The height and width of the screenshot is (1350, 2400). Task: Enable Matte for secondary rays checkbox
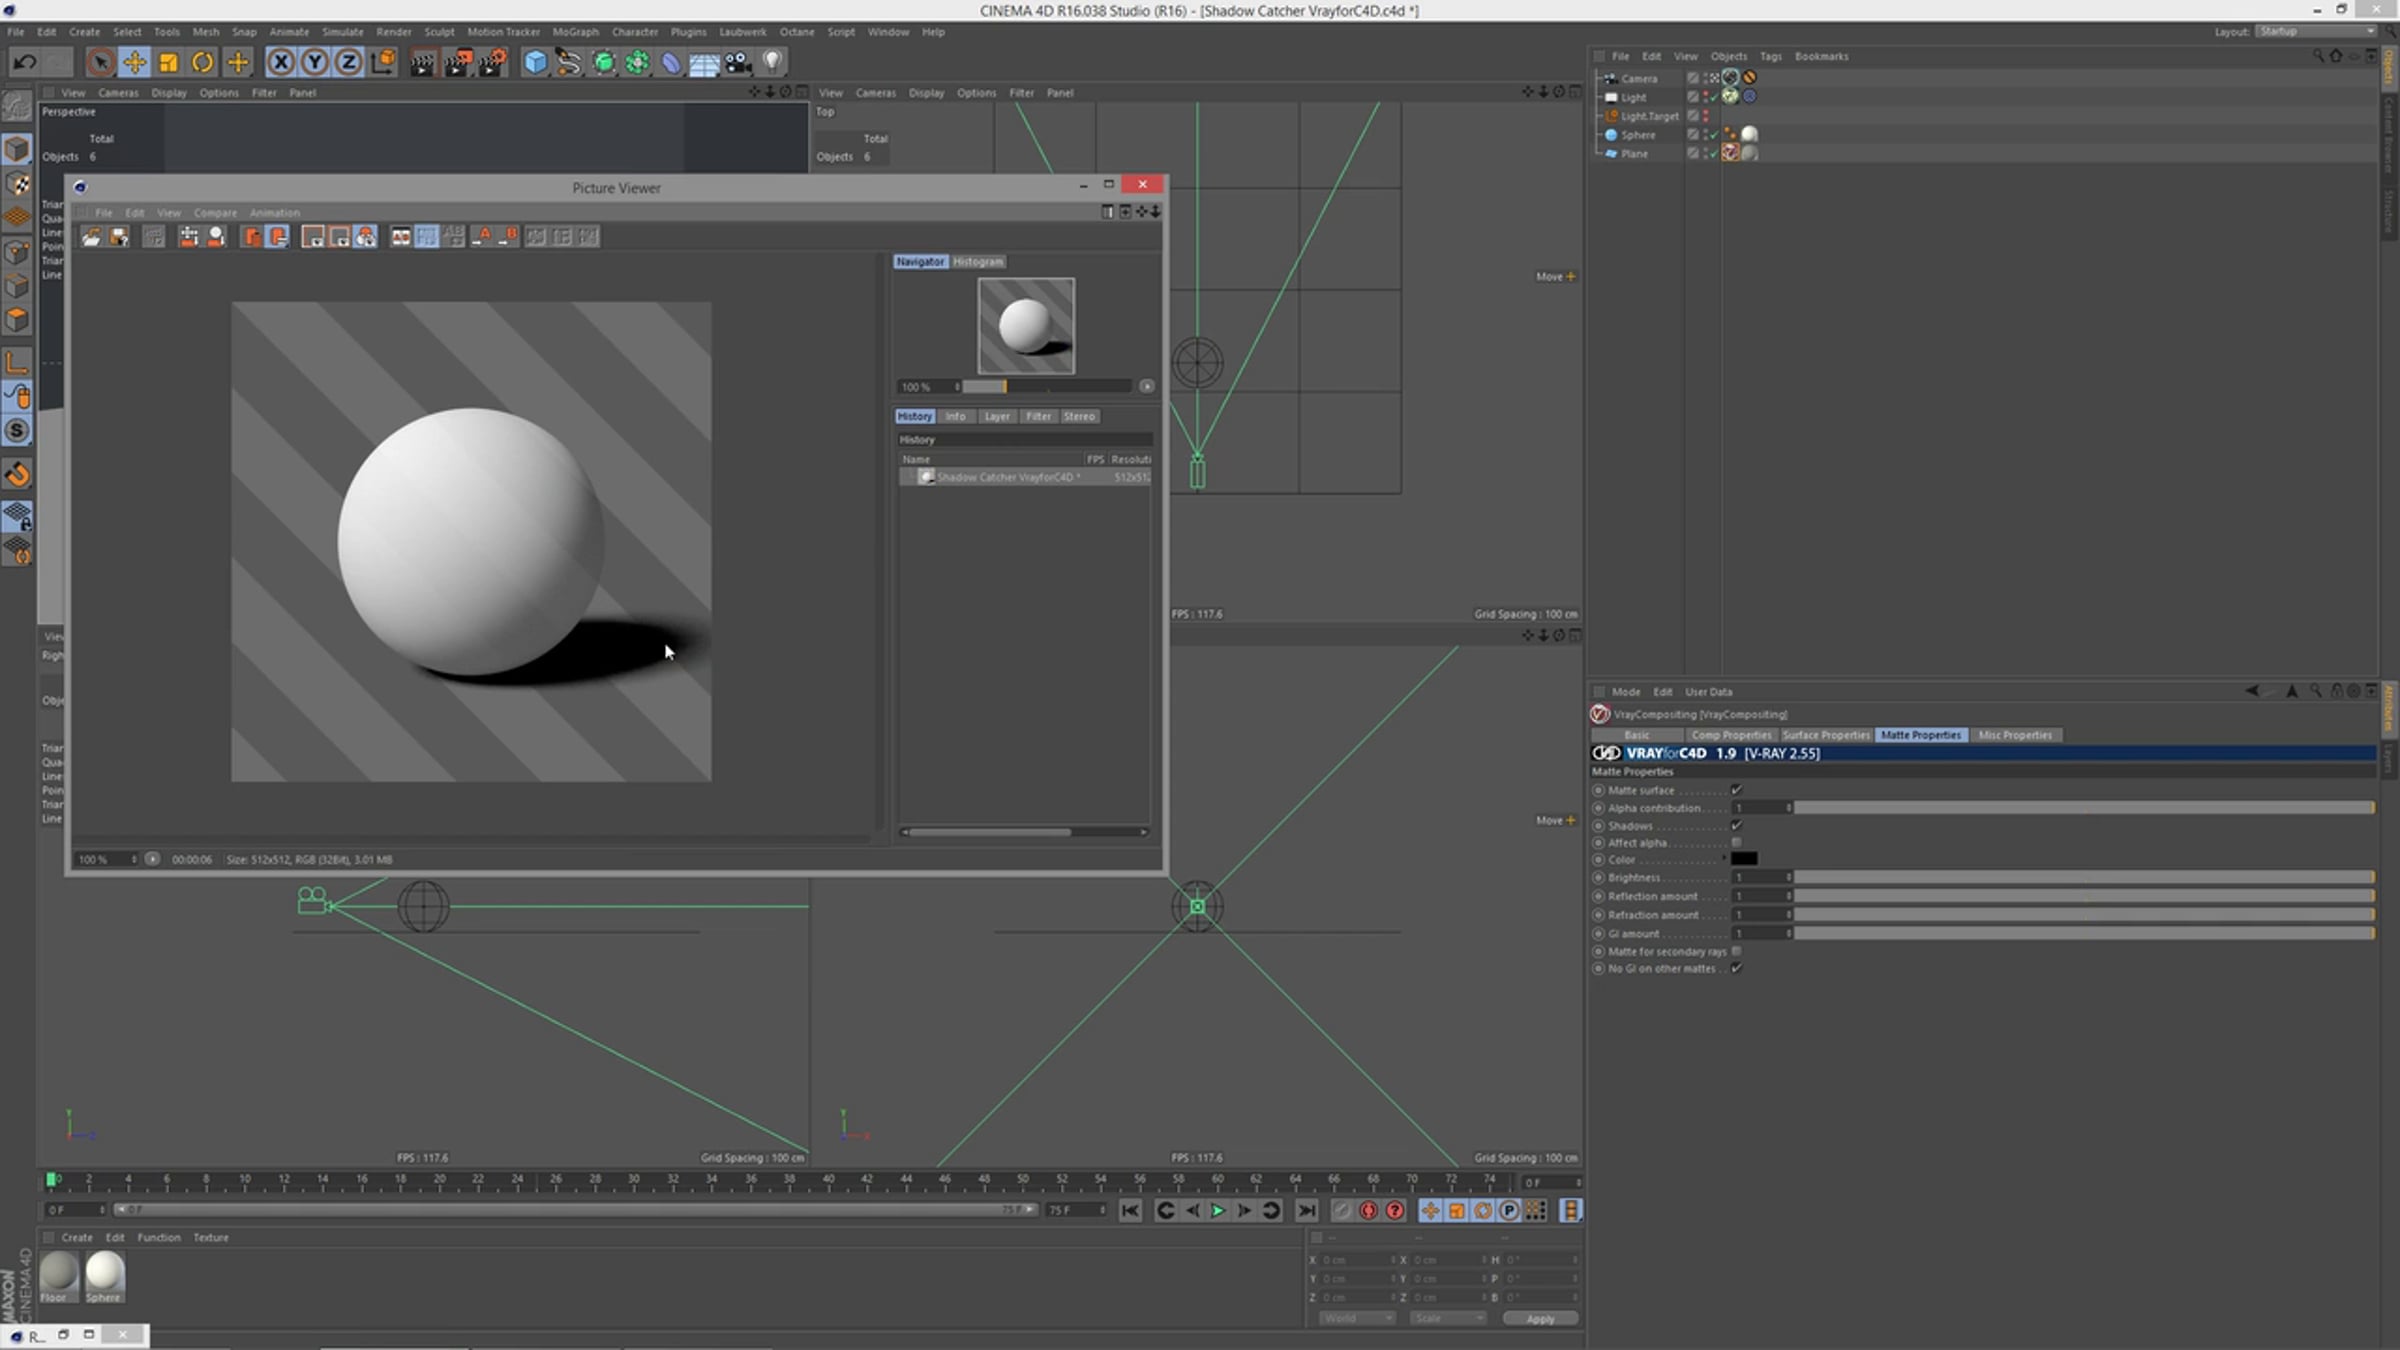1736,951
